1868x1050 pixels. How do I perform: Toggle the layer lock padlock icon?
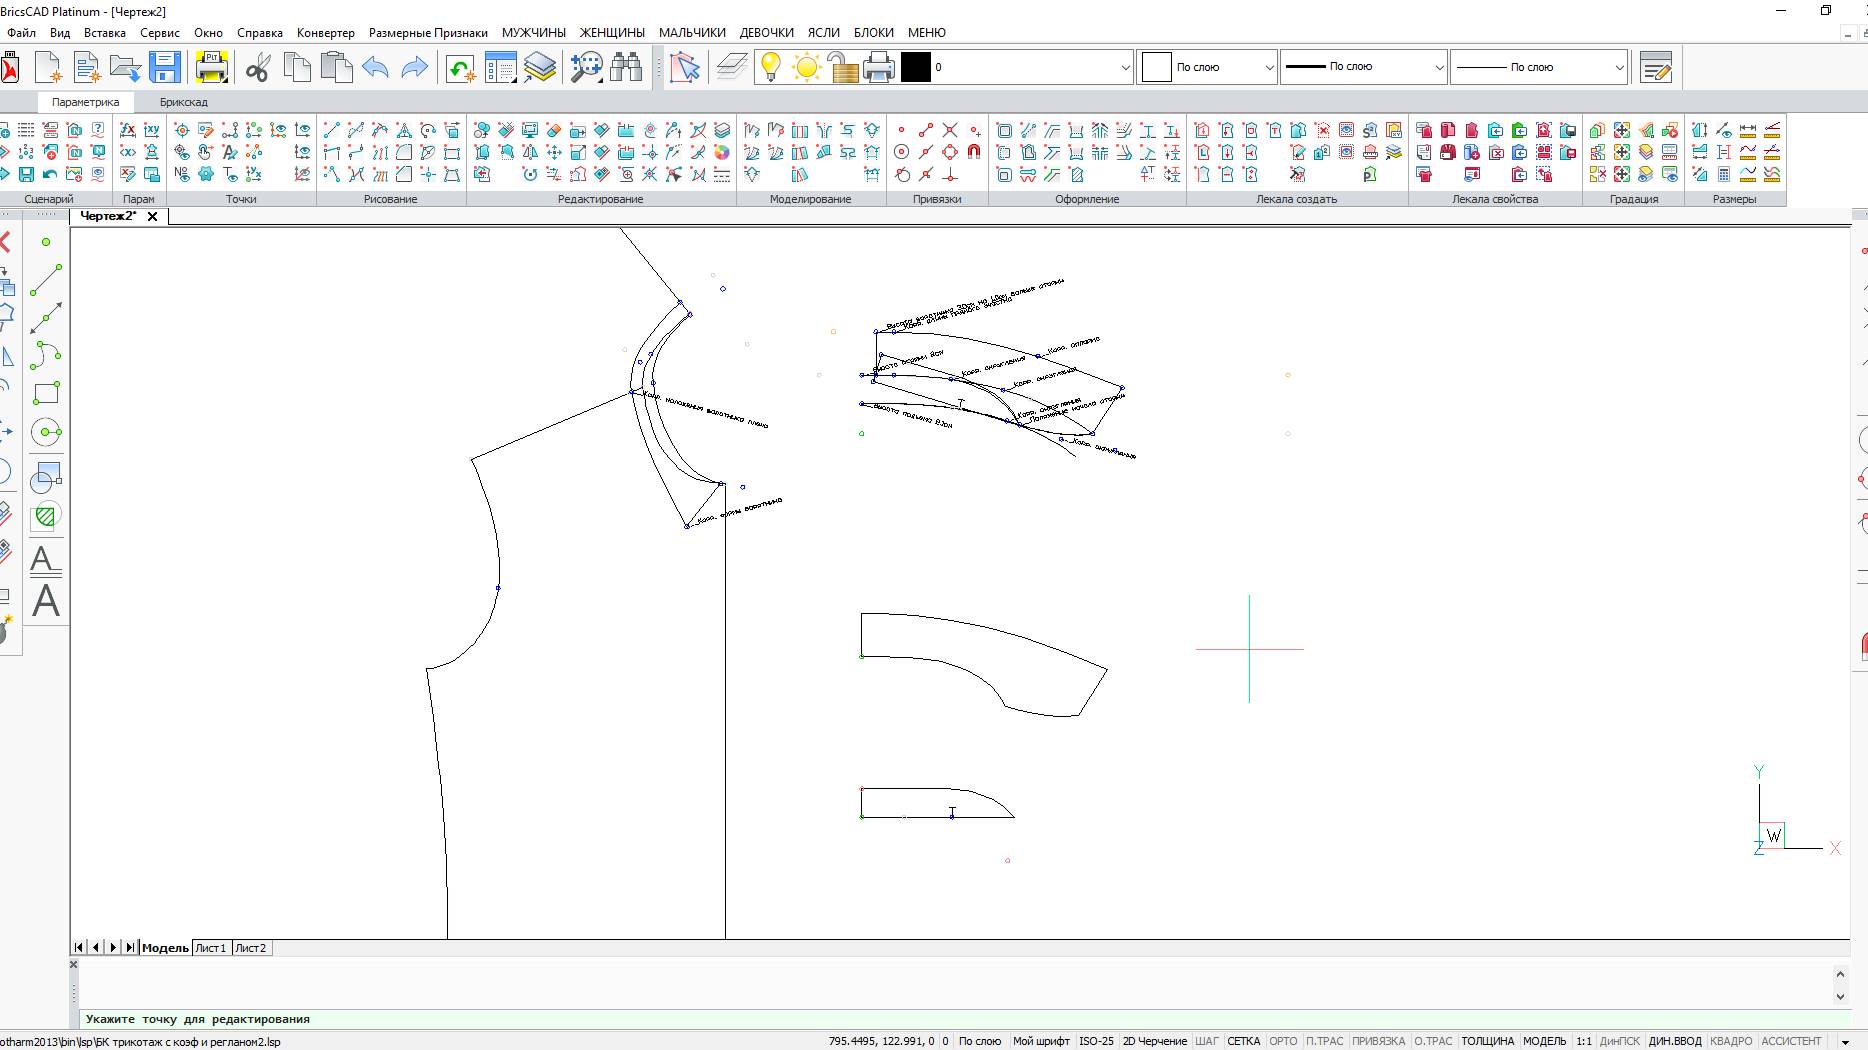[x=843, y=67]
